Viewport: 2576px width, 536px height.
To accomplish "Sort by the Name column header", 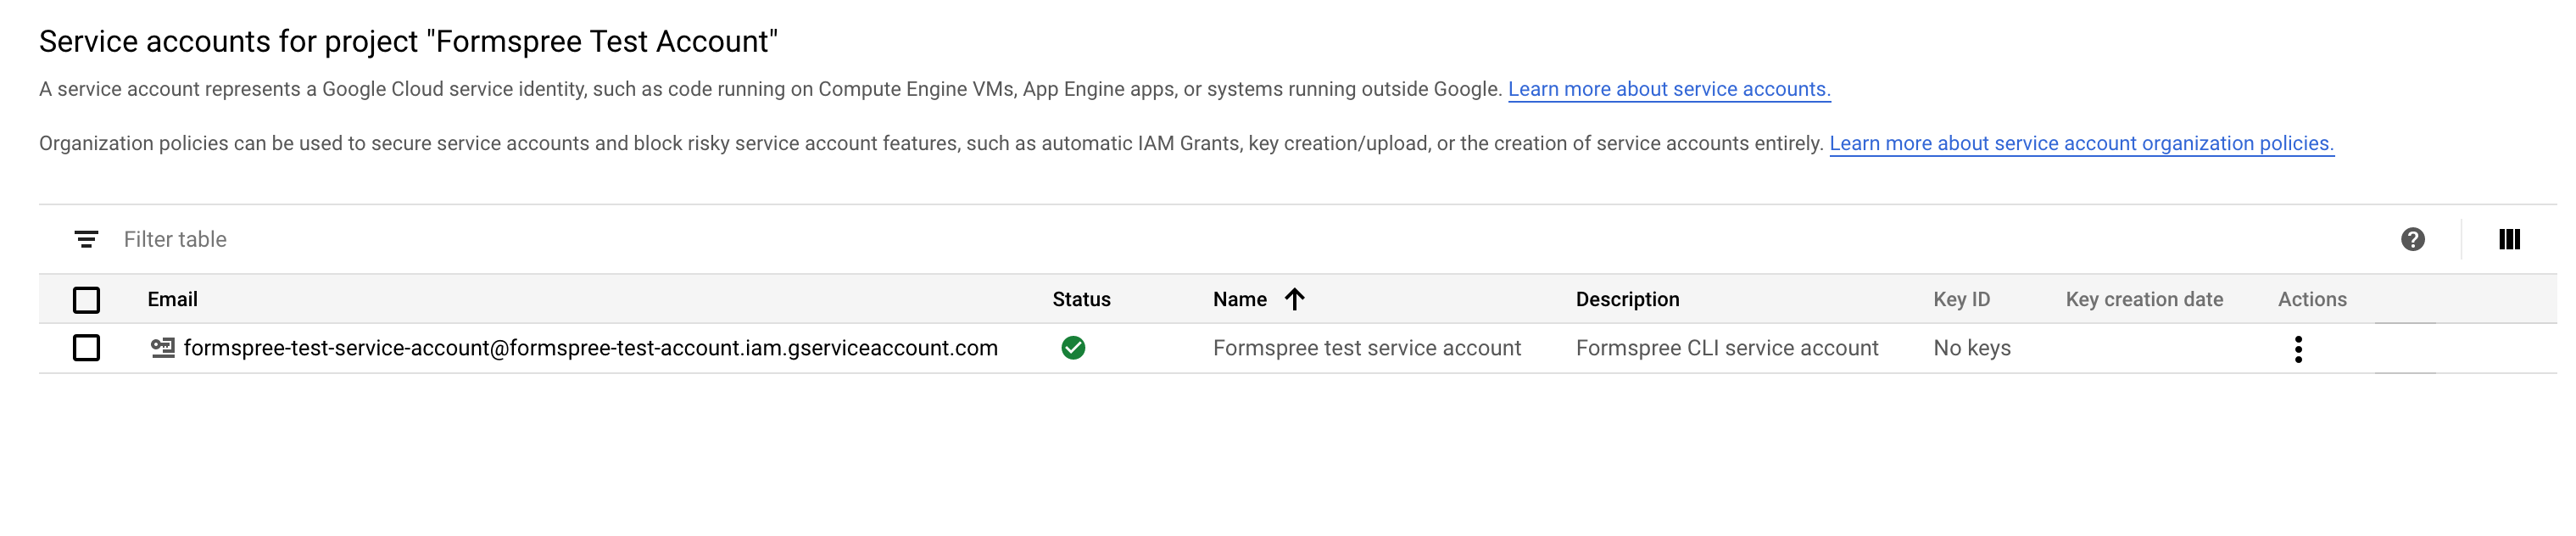I will pyautogui.click(x=1239, y=299).
